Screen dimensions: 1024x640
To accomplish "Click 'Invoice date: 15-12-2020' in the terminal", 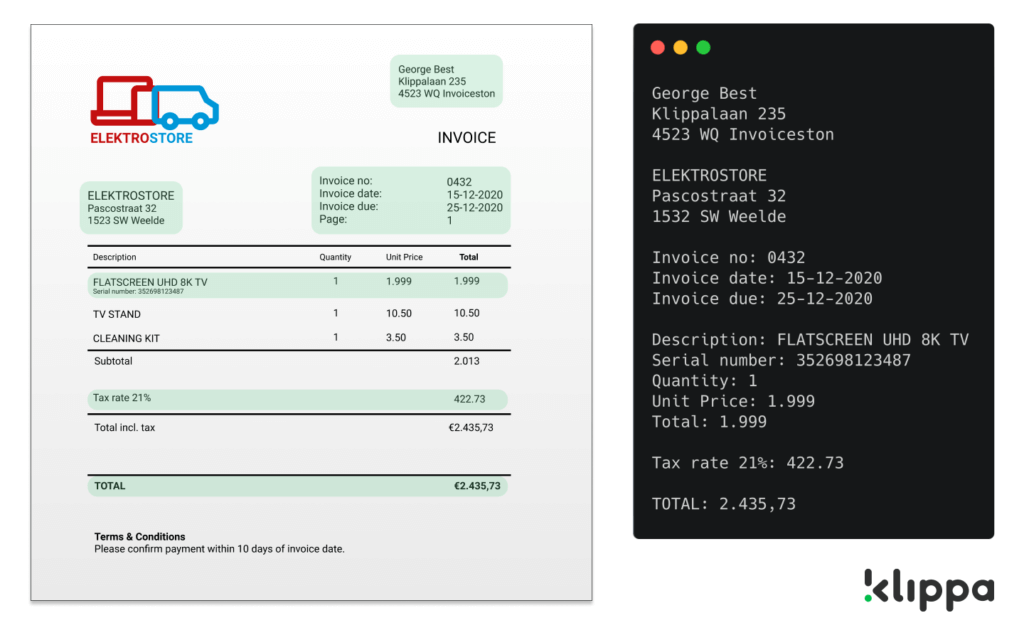I will 767,278.
